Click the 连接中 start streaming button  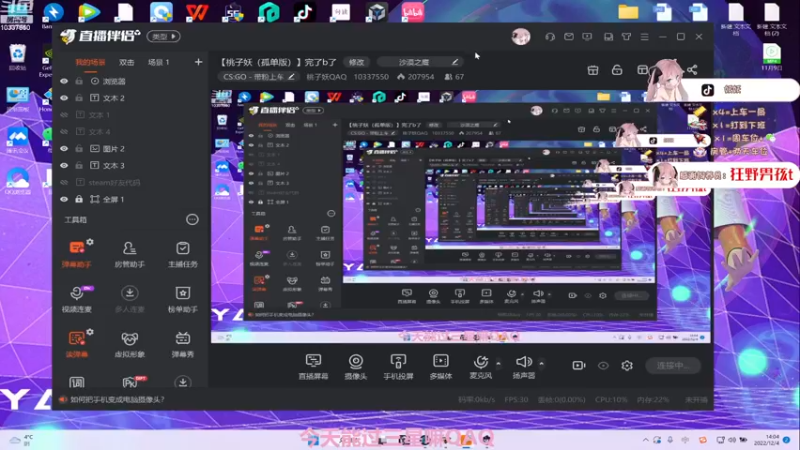[x=672, y=365]
